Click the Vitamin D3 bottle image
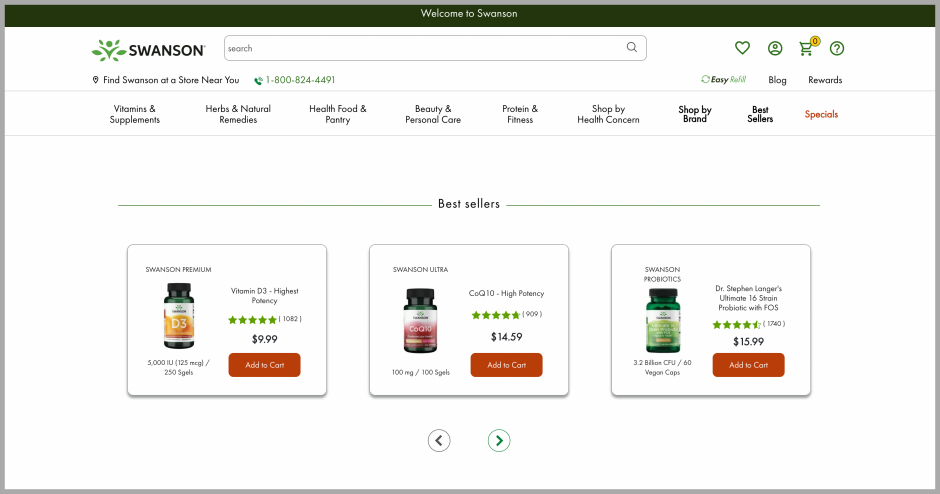 [x=179, y=316]
